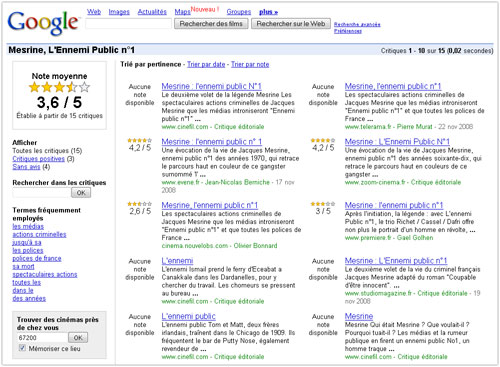Click the average rating stars
Image resolution: width=500 pixels, height=367 pixels.
[59, 87]
